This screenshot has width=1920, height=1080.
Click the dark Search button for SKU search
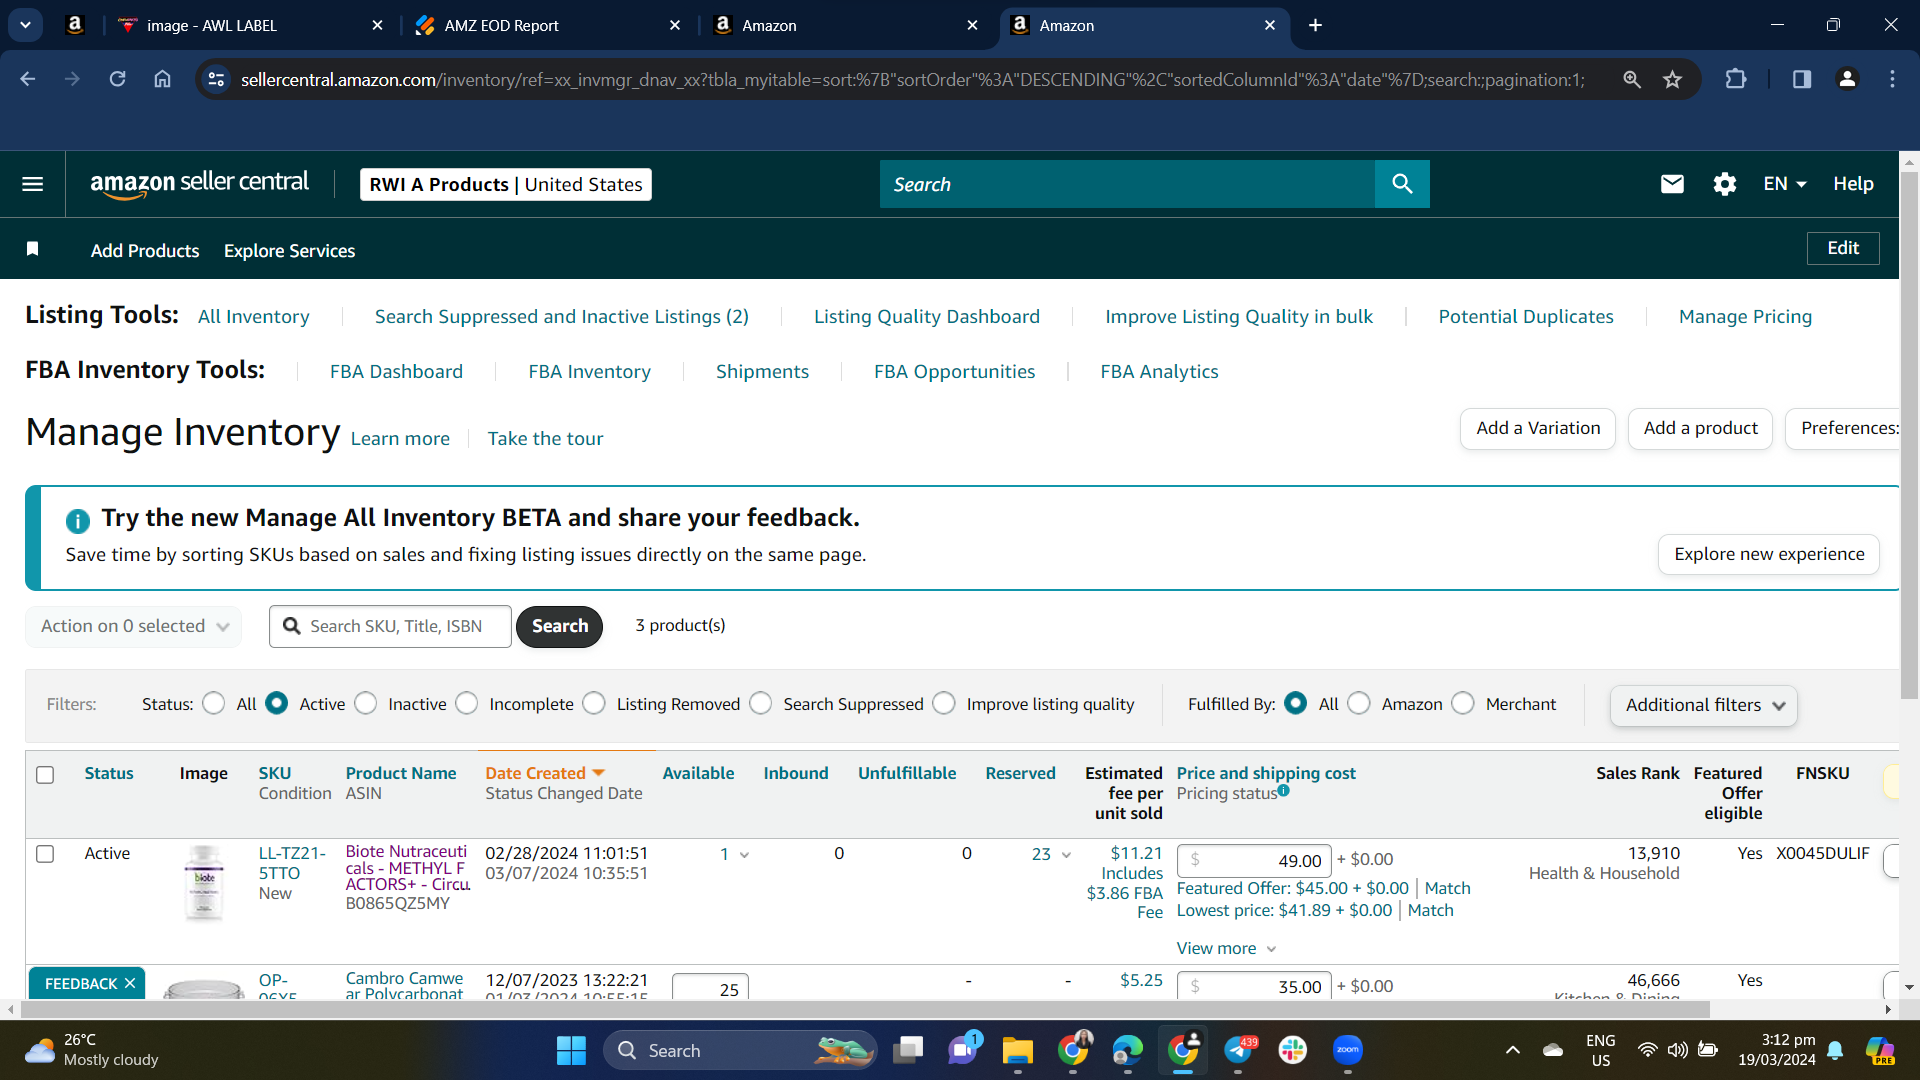tap(559, 627)
